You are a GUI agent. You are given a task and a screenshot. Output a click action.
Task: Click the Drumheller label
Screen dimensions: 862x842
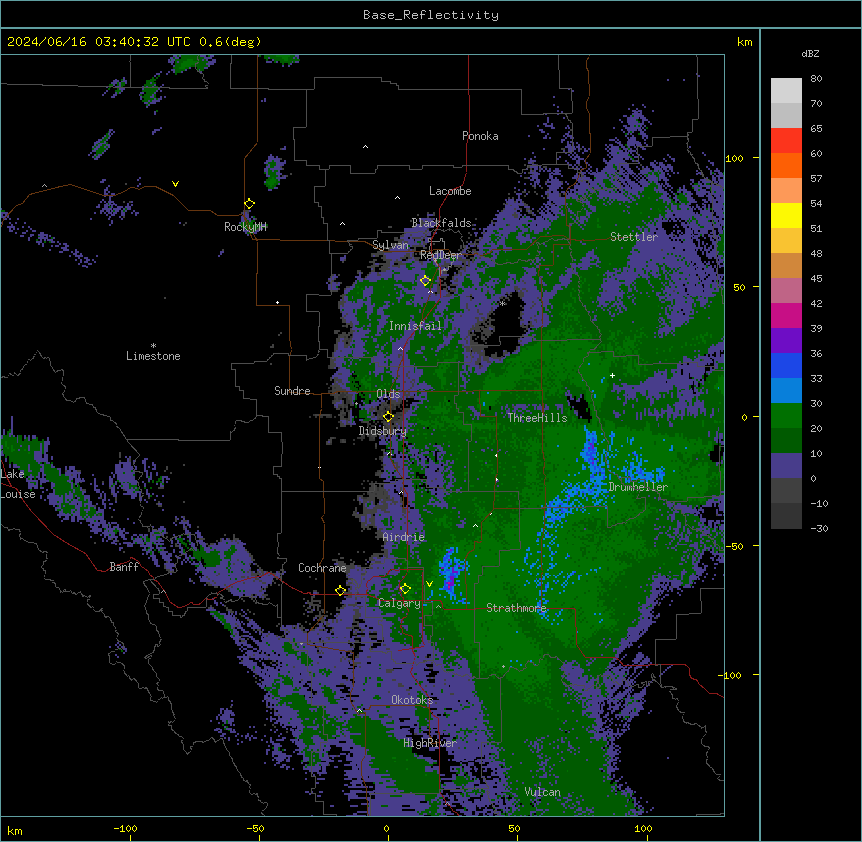[x=638, y=487]
